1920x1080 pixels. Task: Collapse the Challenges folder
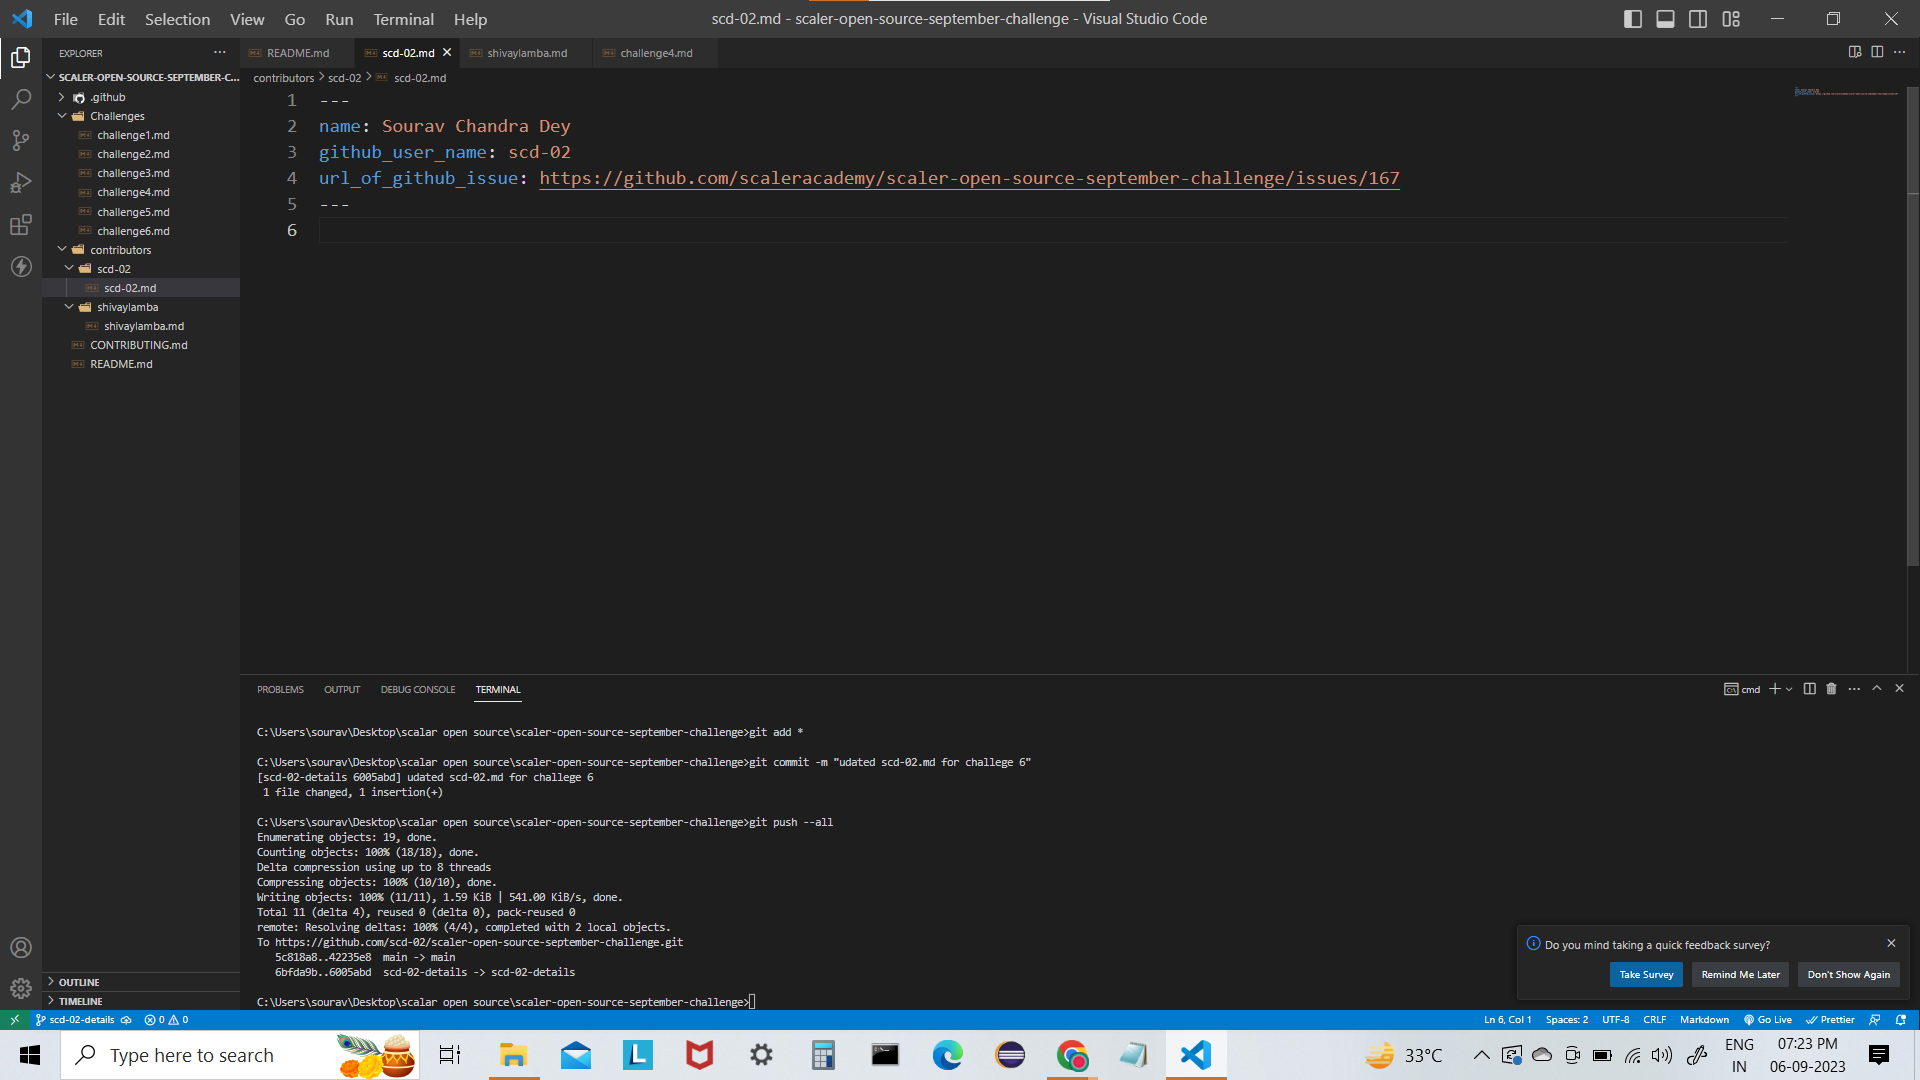62,115
